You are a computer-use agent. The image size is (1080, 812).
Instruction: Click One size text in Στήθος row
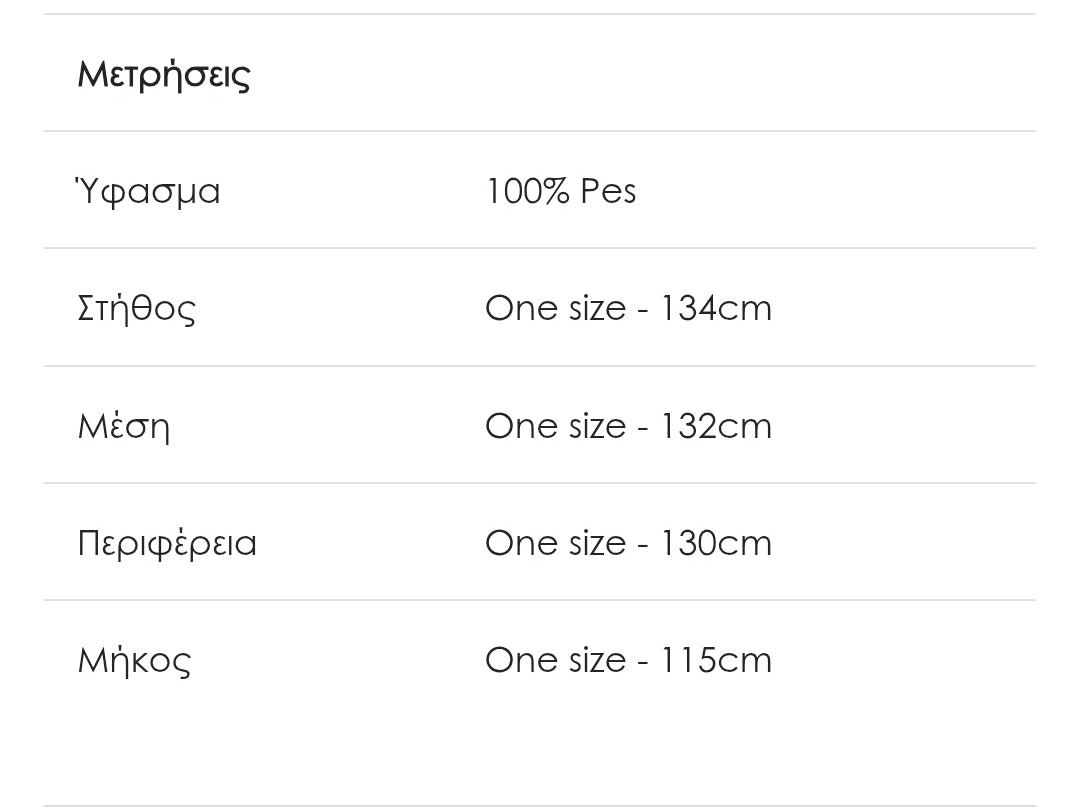555,308
